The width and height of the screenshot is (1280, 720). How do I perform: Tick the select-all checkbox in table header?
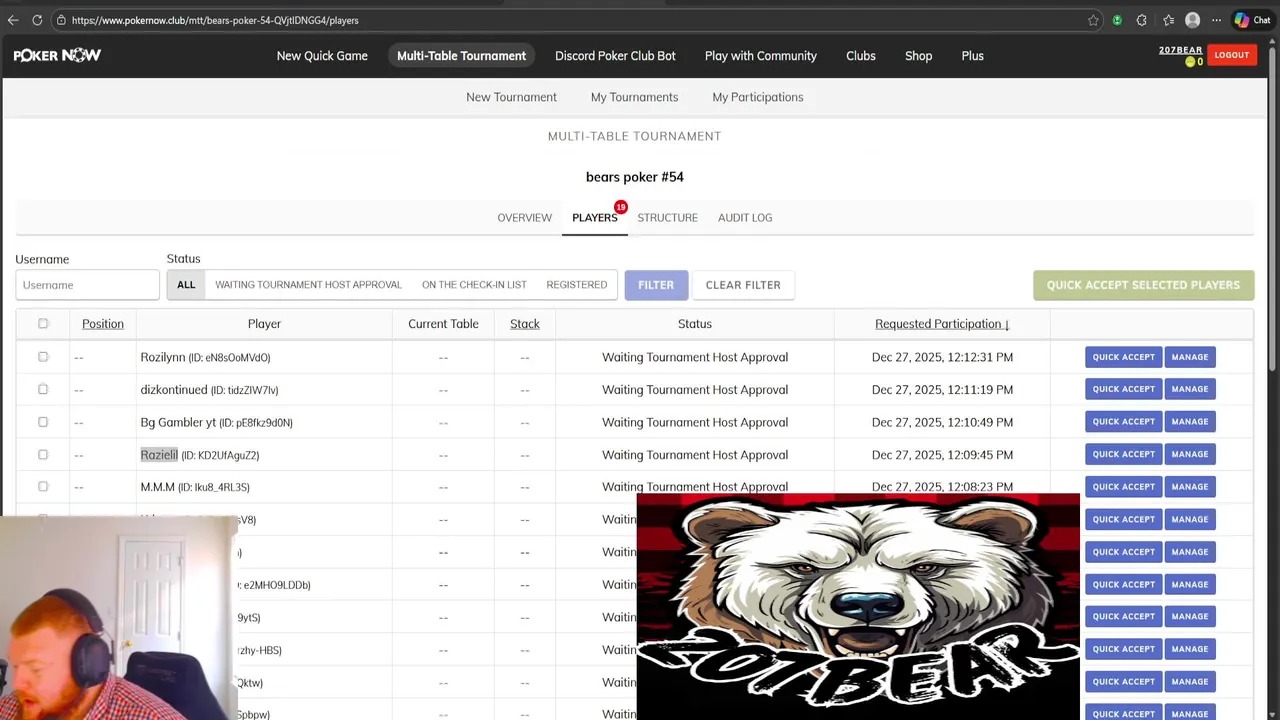click(43, 324)
